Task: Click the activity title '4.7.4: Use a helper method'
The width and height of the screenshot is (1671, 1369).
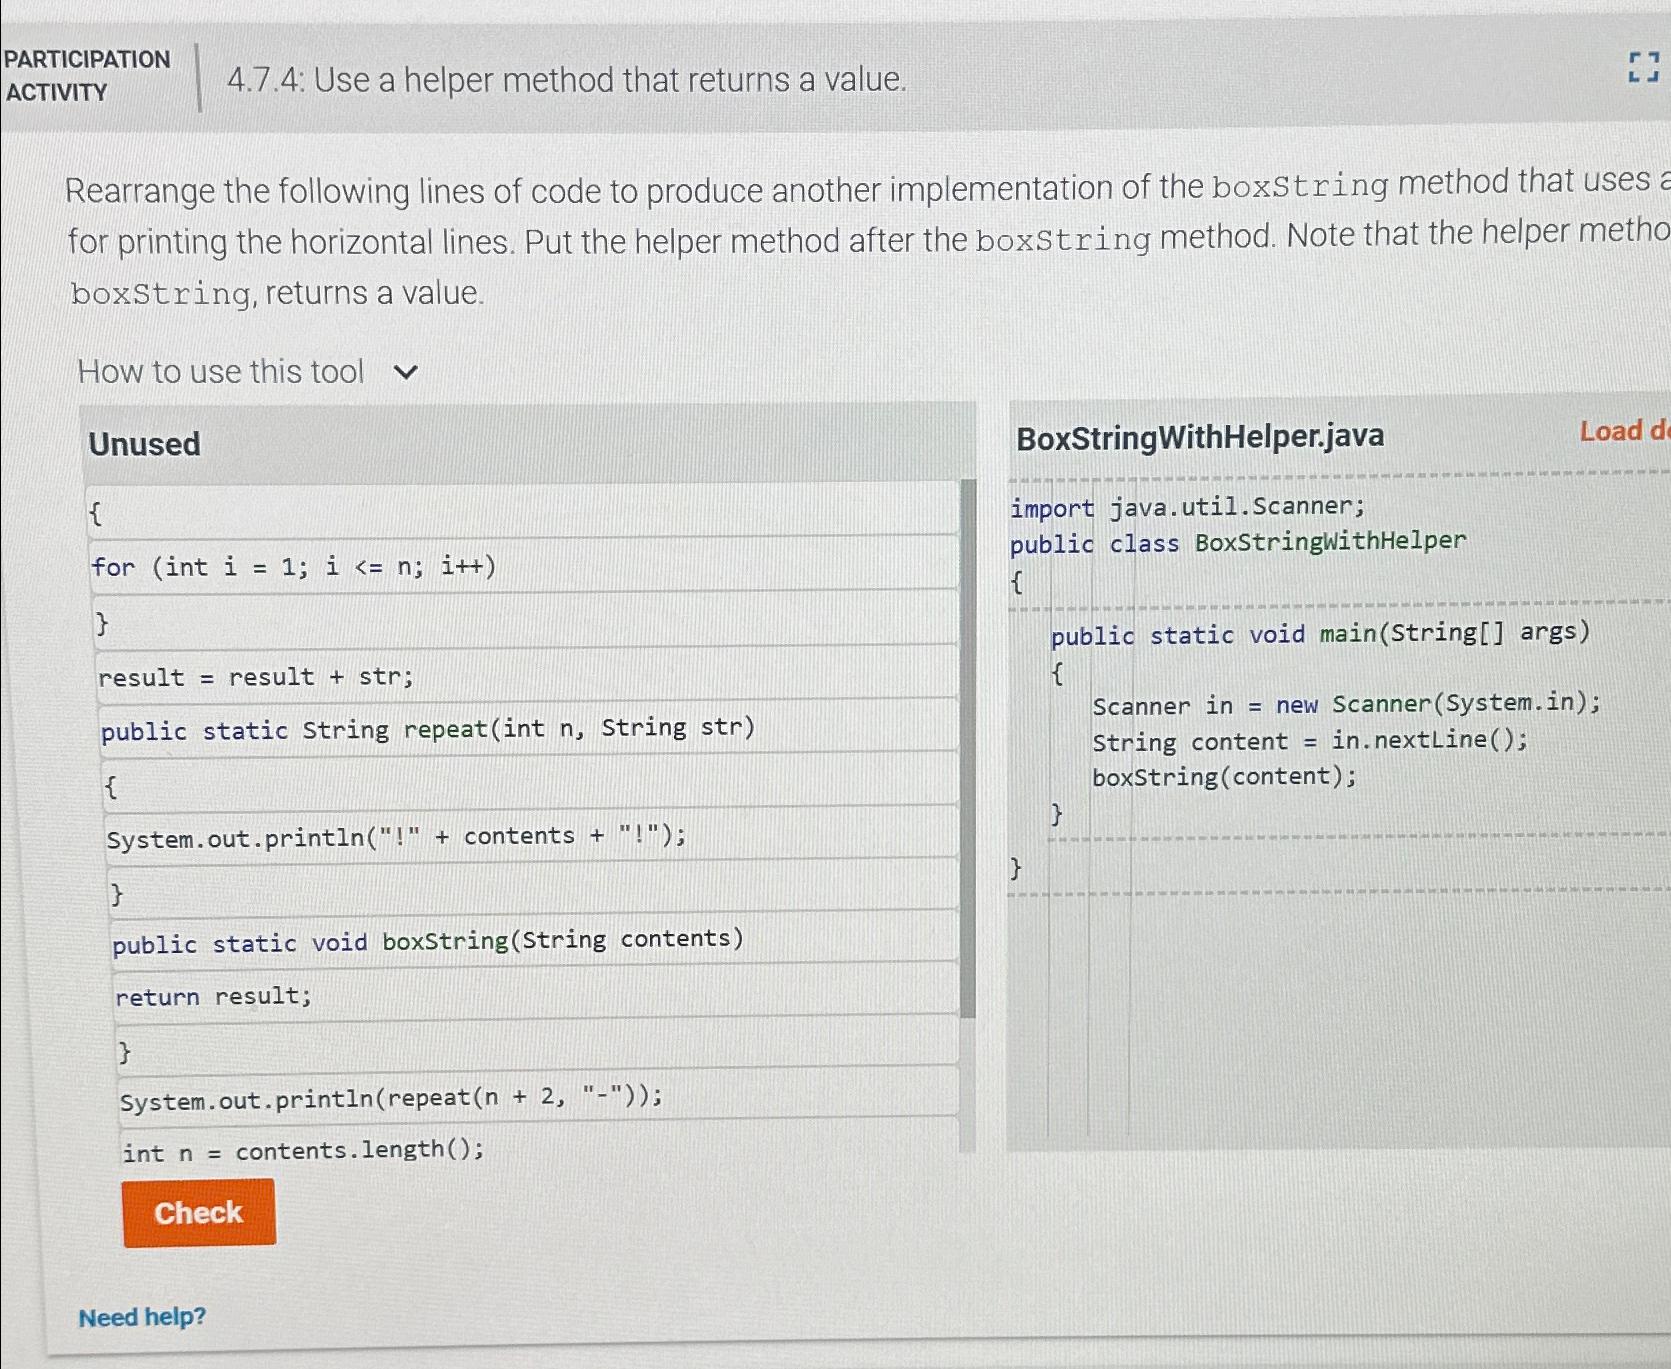Action: pos(567,79)
